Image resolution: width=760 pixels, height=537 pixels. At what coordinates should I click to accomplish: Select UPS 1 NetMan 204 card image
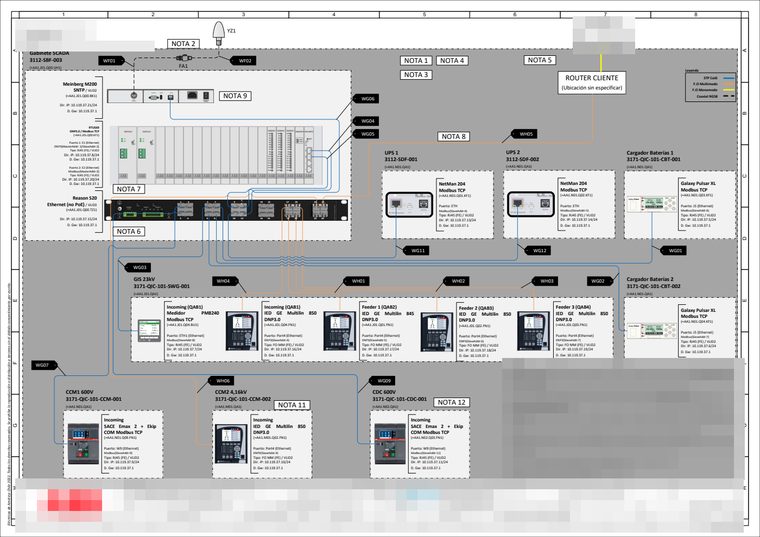click(410, 204)
